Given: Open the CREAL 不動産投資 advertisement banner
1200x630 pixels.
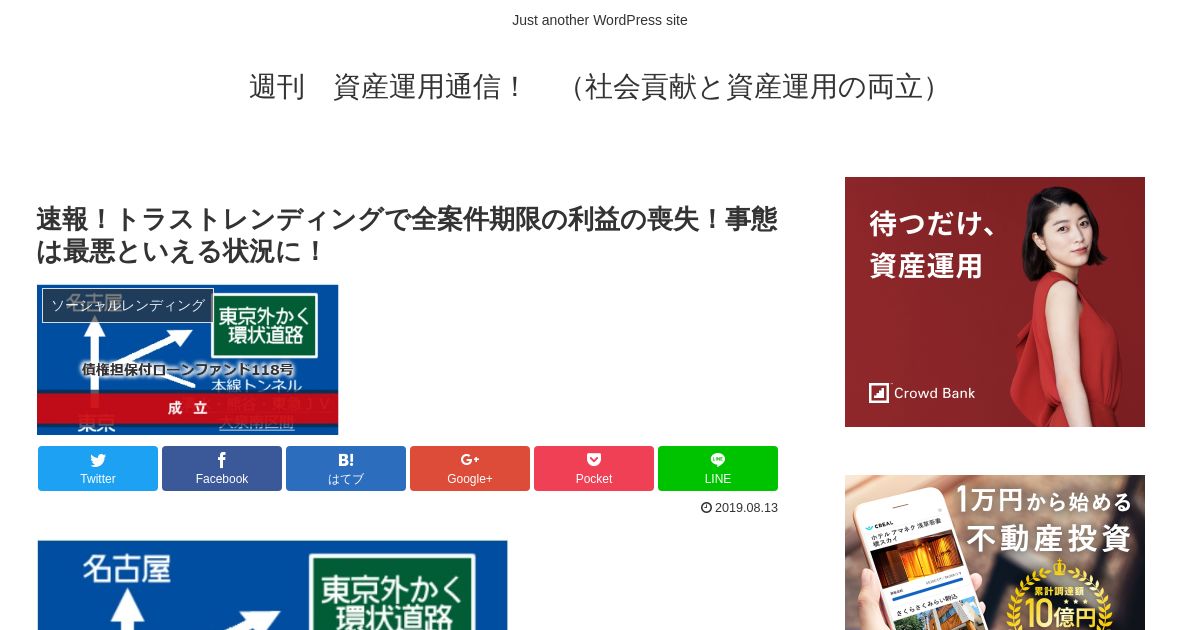Looking at the screenshot, I should tap(995, 552).
